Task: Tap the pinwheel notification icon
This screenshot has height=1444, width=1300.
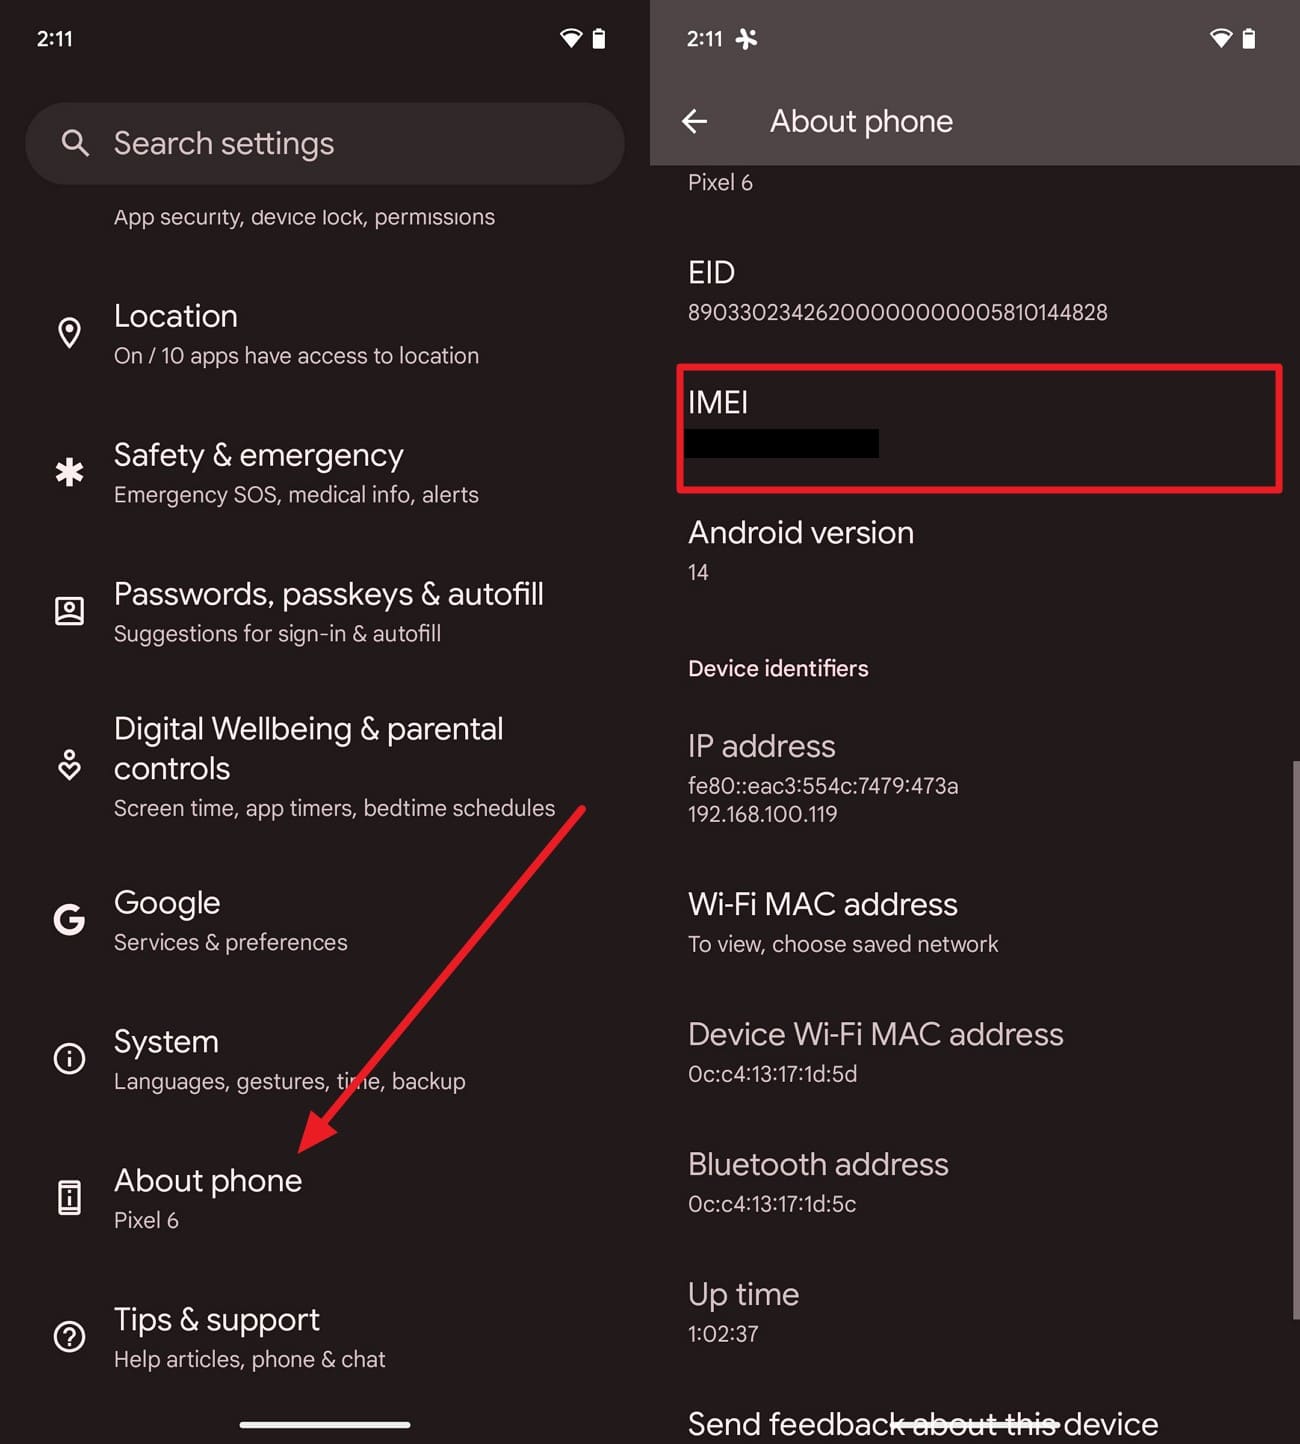Action: point(746,39)
